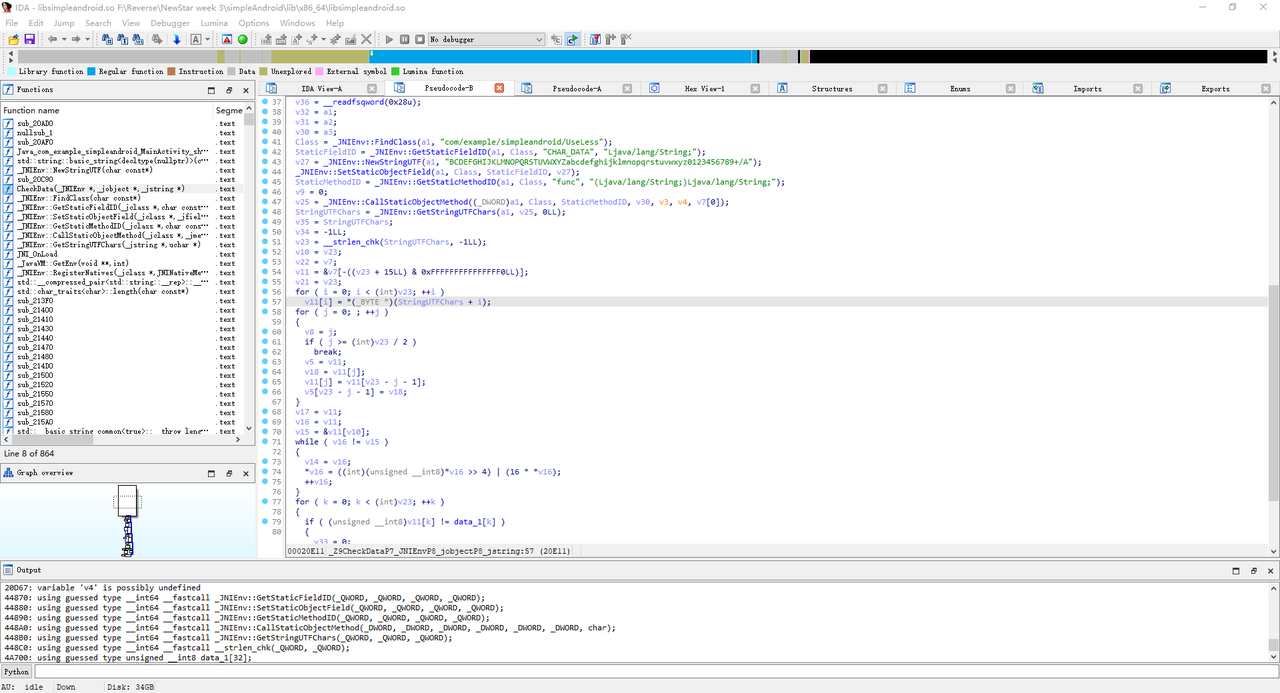This screenshot has height=693, width=1280.
Task: Click the stop process icon
Action: [419, 39]
